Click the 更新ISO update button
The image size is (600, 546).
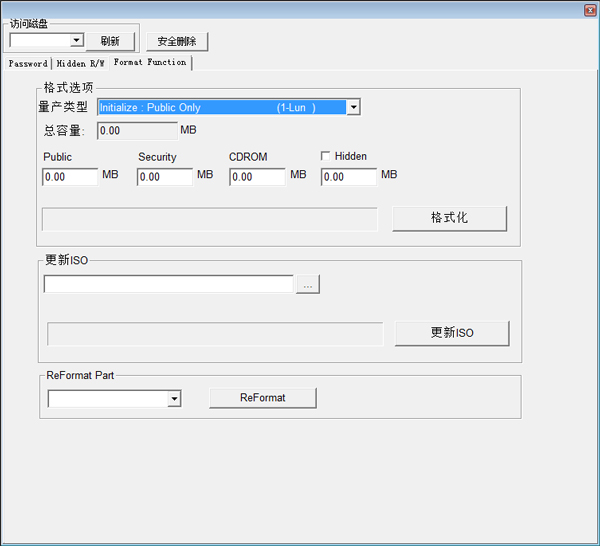pyautogui.click(x=452, y=333)
